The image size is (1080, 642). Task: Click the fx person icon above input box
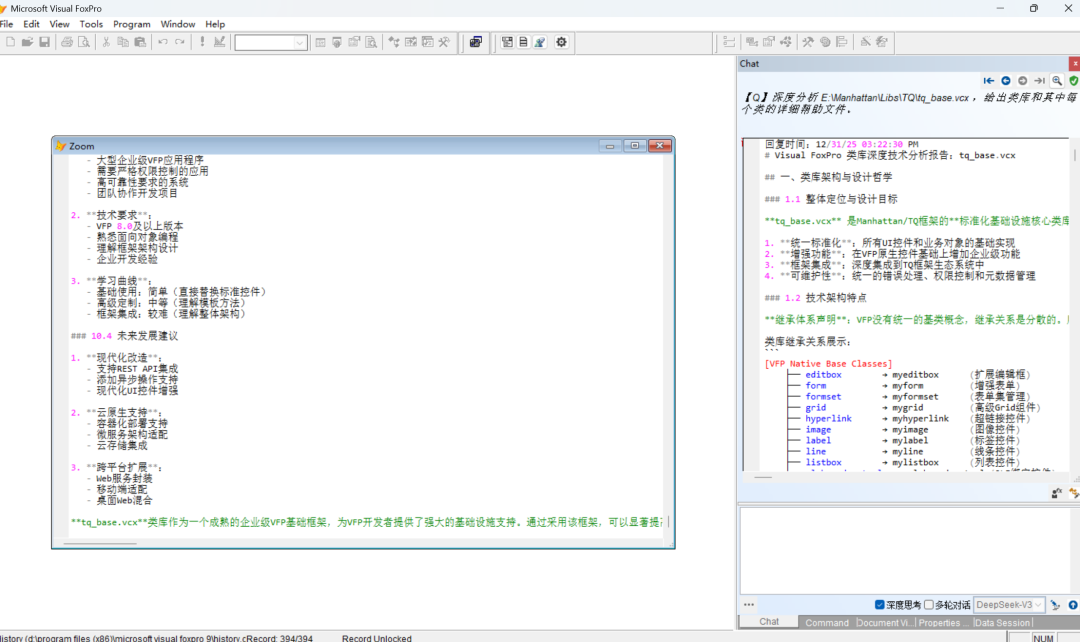pos(1057,493)
